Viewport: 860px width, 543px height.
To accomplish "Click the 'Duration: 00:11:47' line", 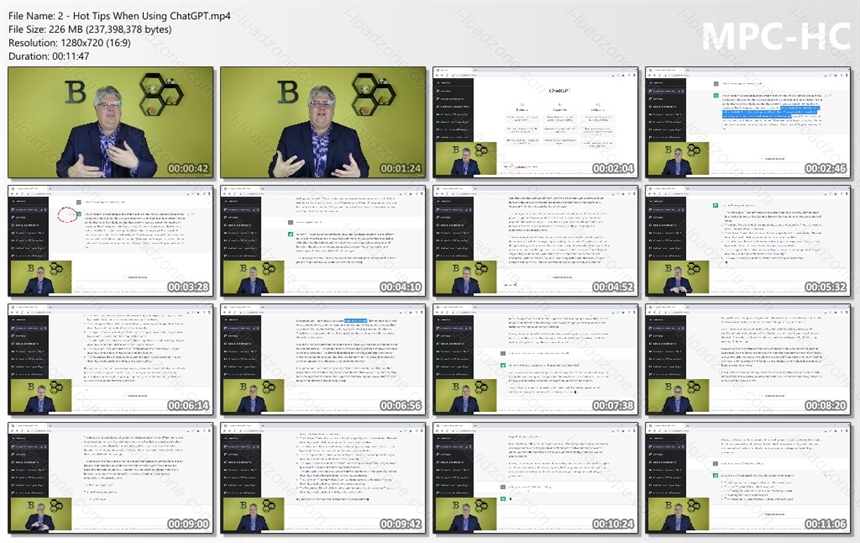I will pyautogui.click(x=48, y=56).
